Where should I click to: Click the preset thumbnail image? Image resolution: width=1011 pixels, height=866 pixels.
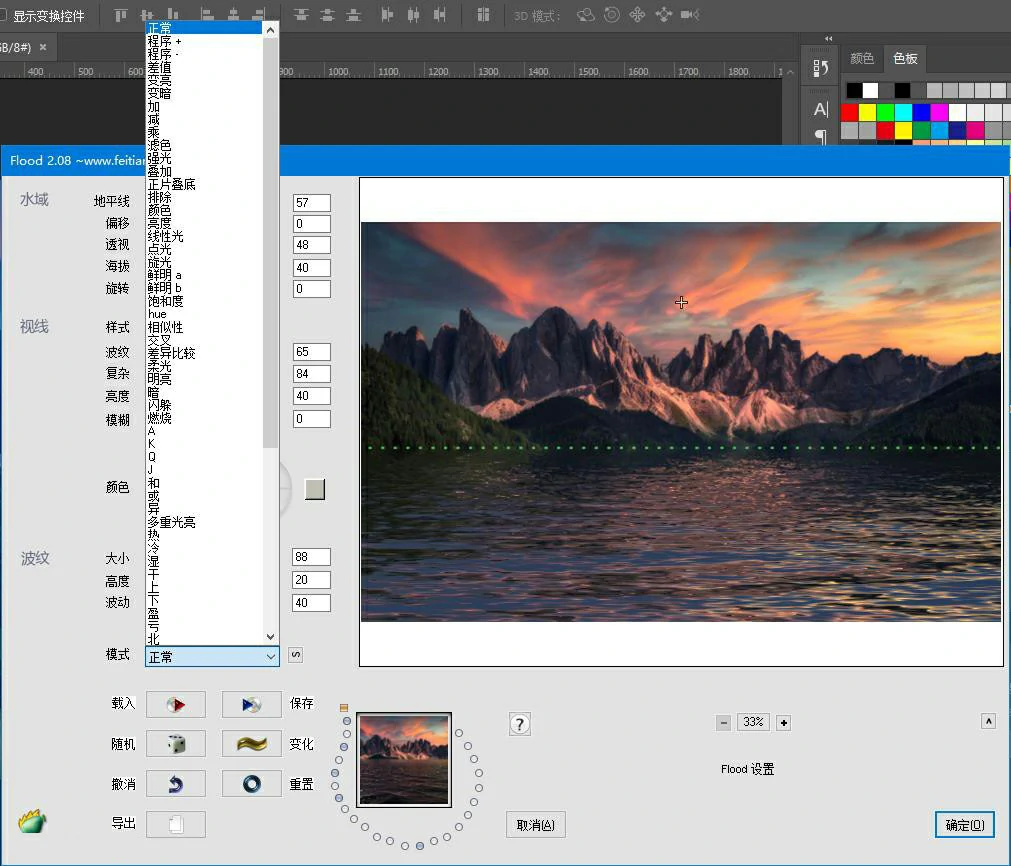click(x=404, y=760)
